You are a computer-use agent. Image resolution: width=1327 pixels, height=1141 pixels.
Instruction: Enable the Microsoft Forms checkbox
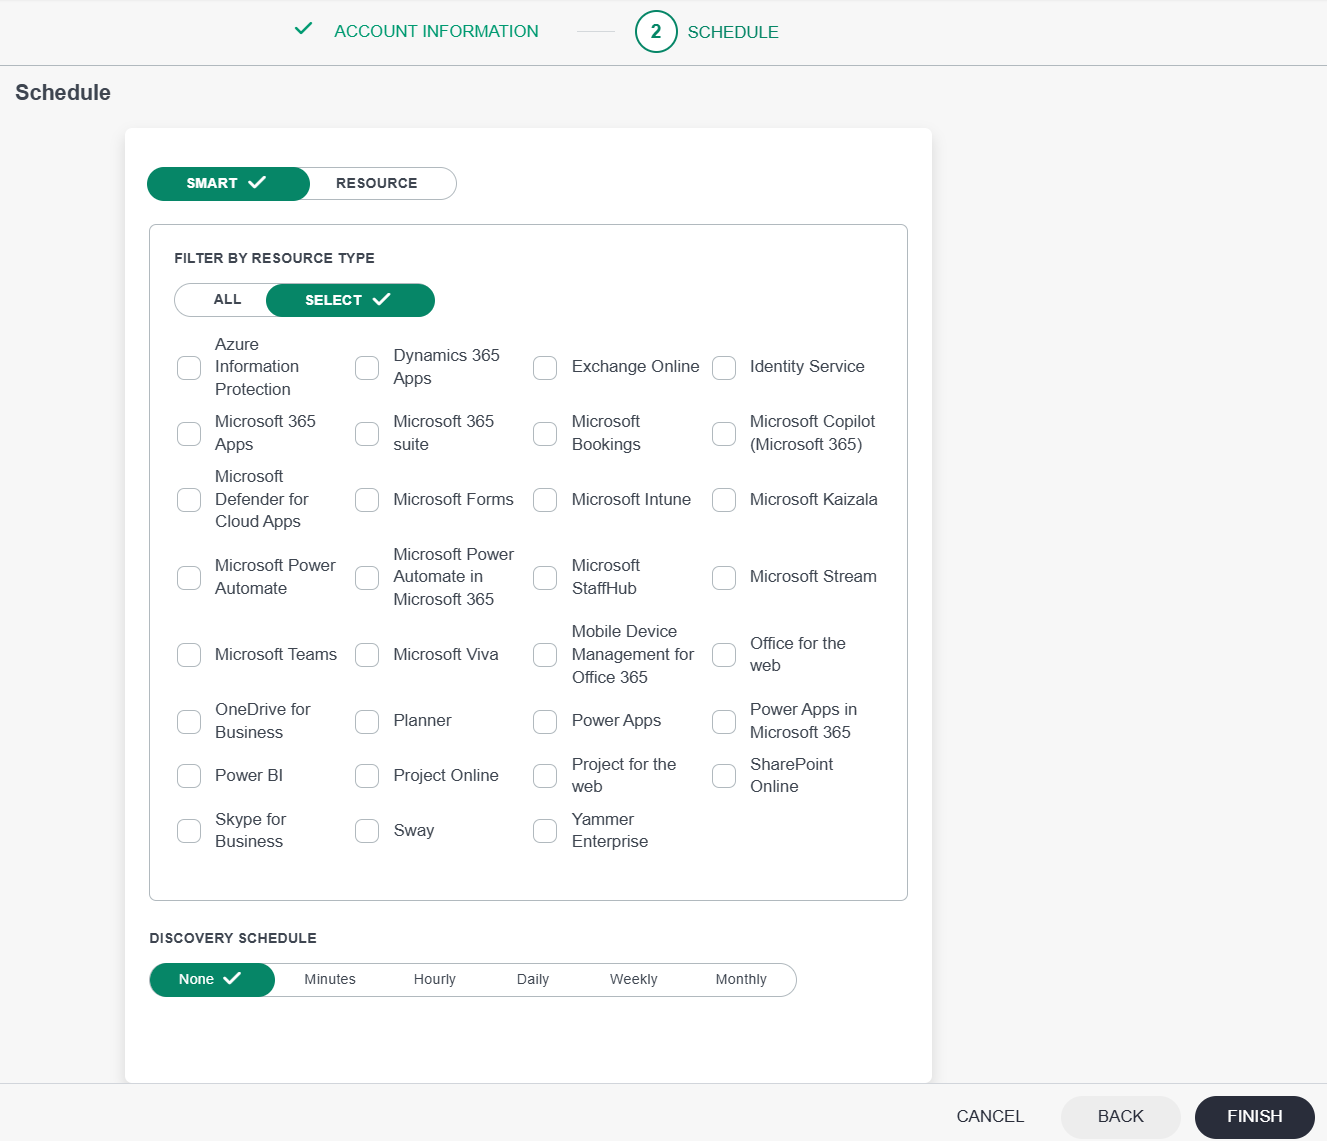pyautogui.click(x=367, y=500)
